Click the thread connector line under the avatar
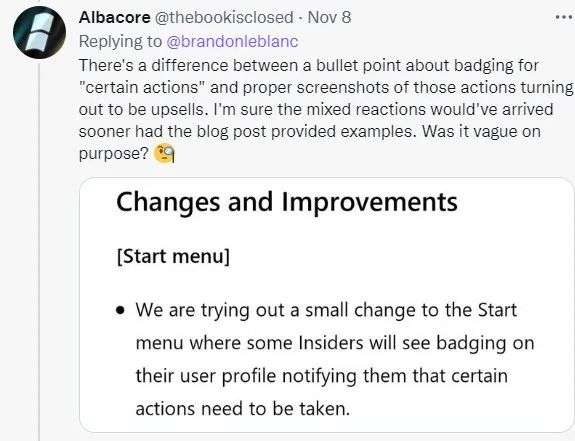575x441 pixels. click(39, 251)
